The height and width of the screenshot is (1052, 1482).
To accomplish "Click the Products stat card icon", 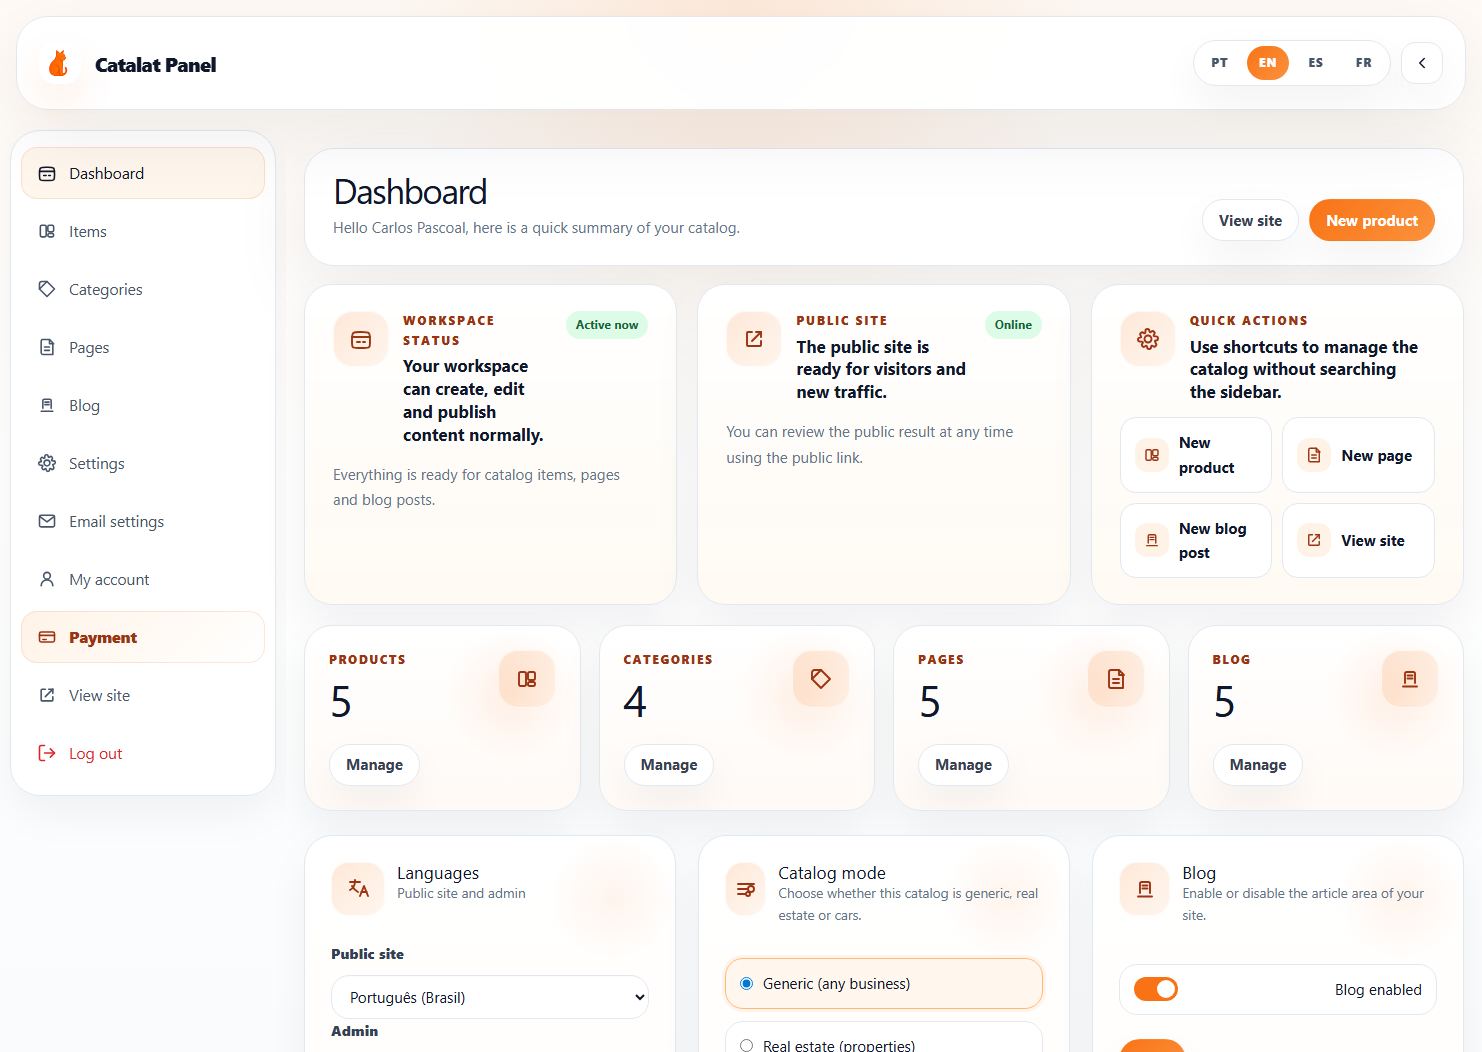I will (x=527, y=679).
